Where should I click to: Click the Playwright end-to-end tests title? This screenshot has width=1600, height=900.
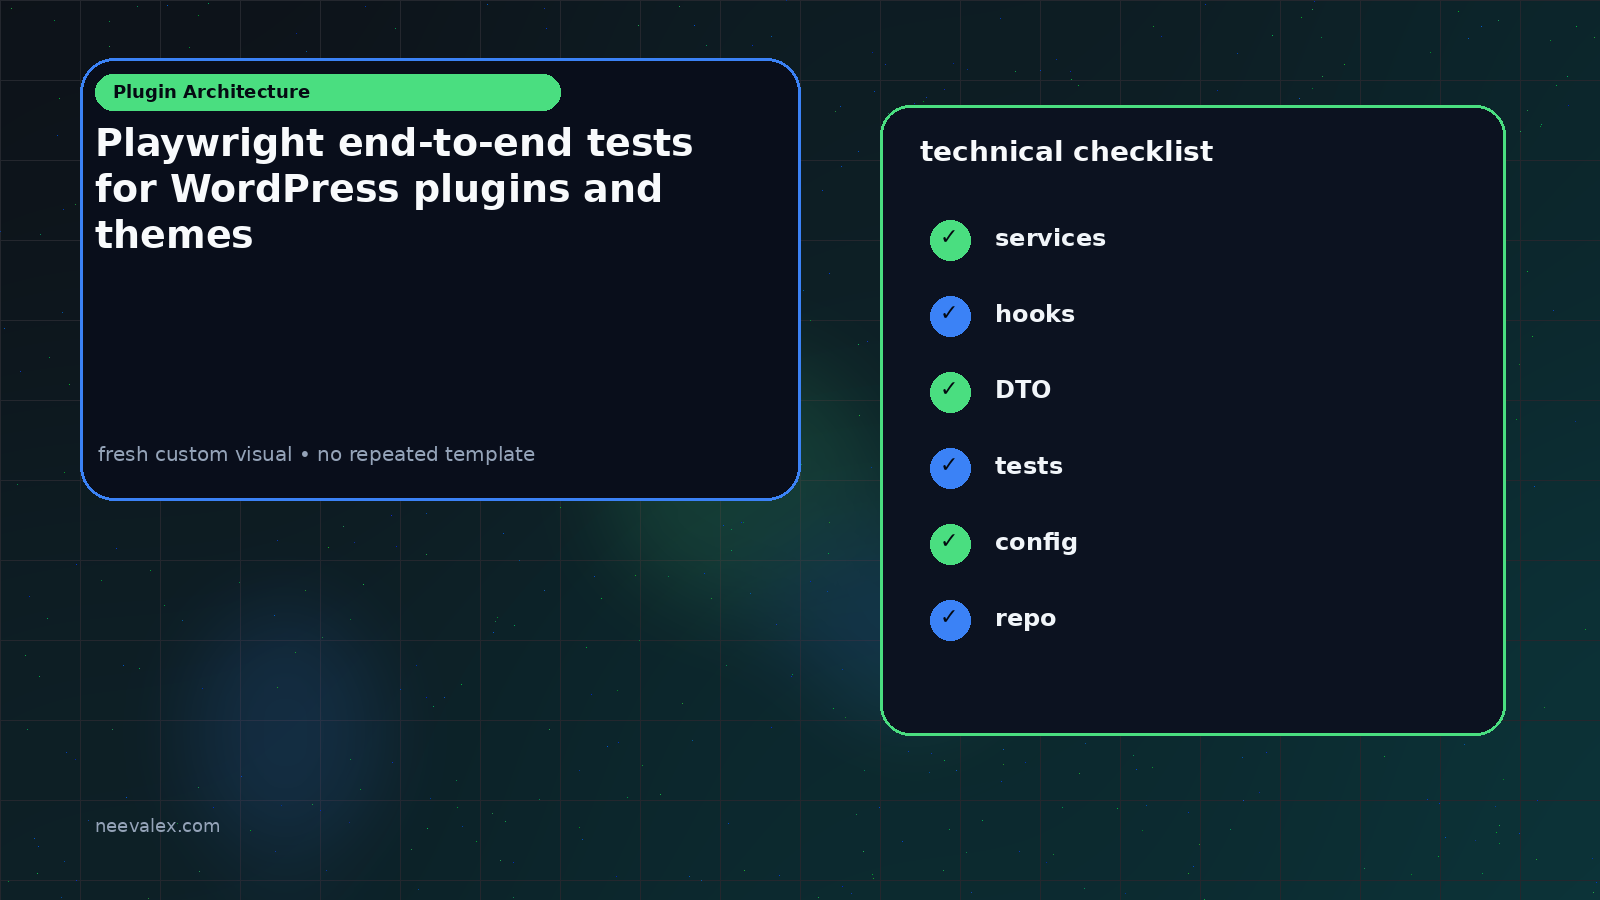pos(394,189)
